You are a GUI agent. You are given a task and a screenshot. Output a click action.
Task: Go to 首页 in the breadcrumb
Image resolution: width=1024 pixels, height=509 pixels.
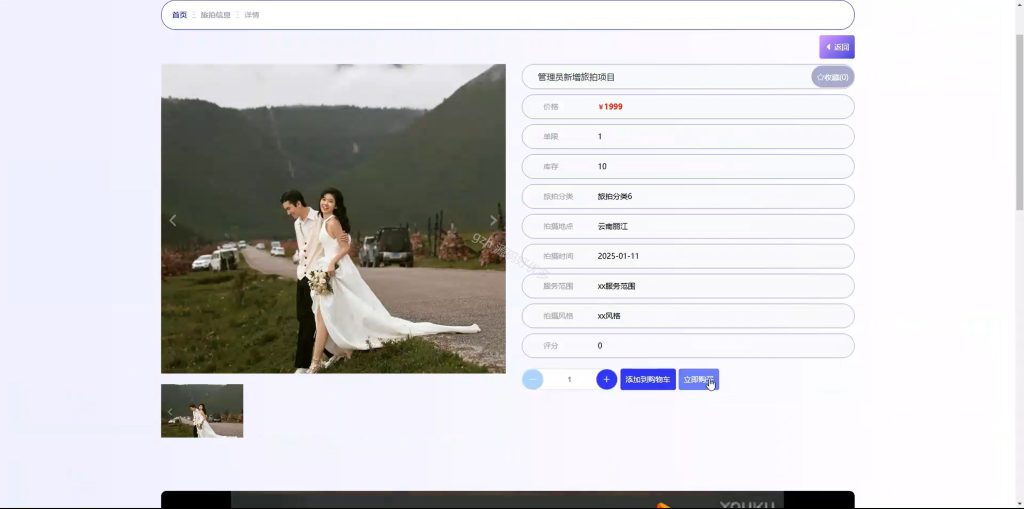tap(179, 14)
